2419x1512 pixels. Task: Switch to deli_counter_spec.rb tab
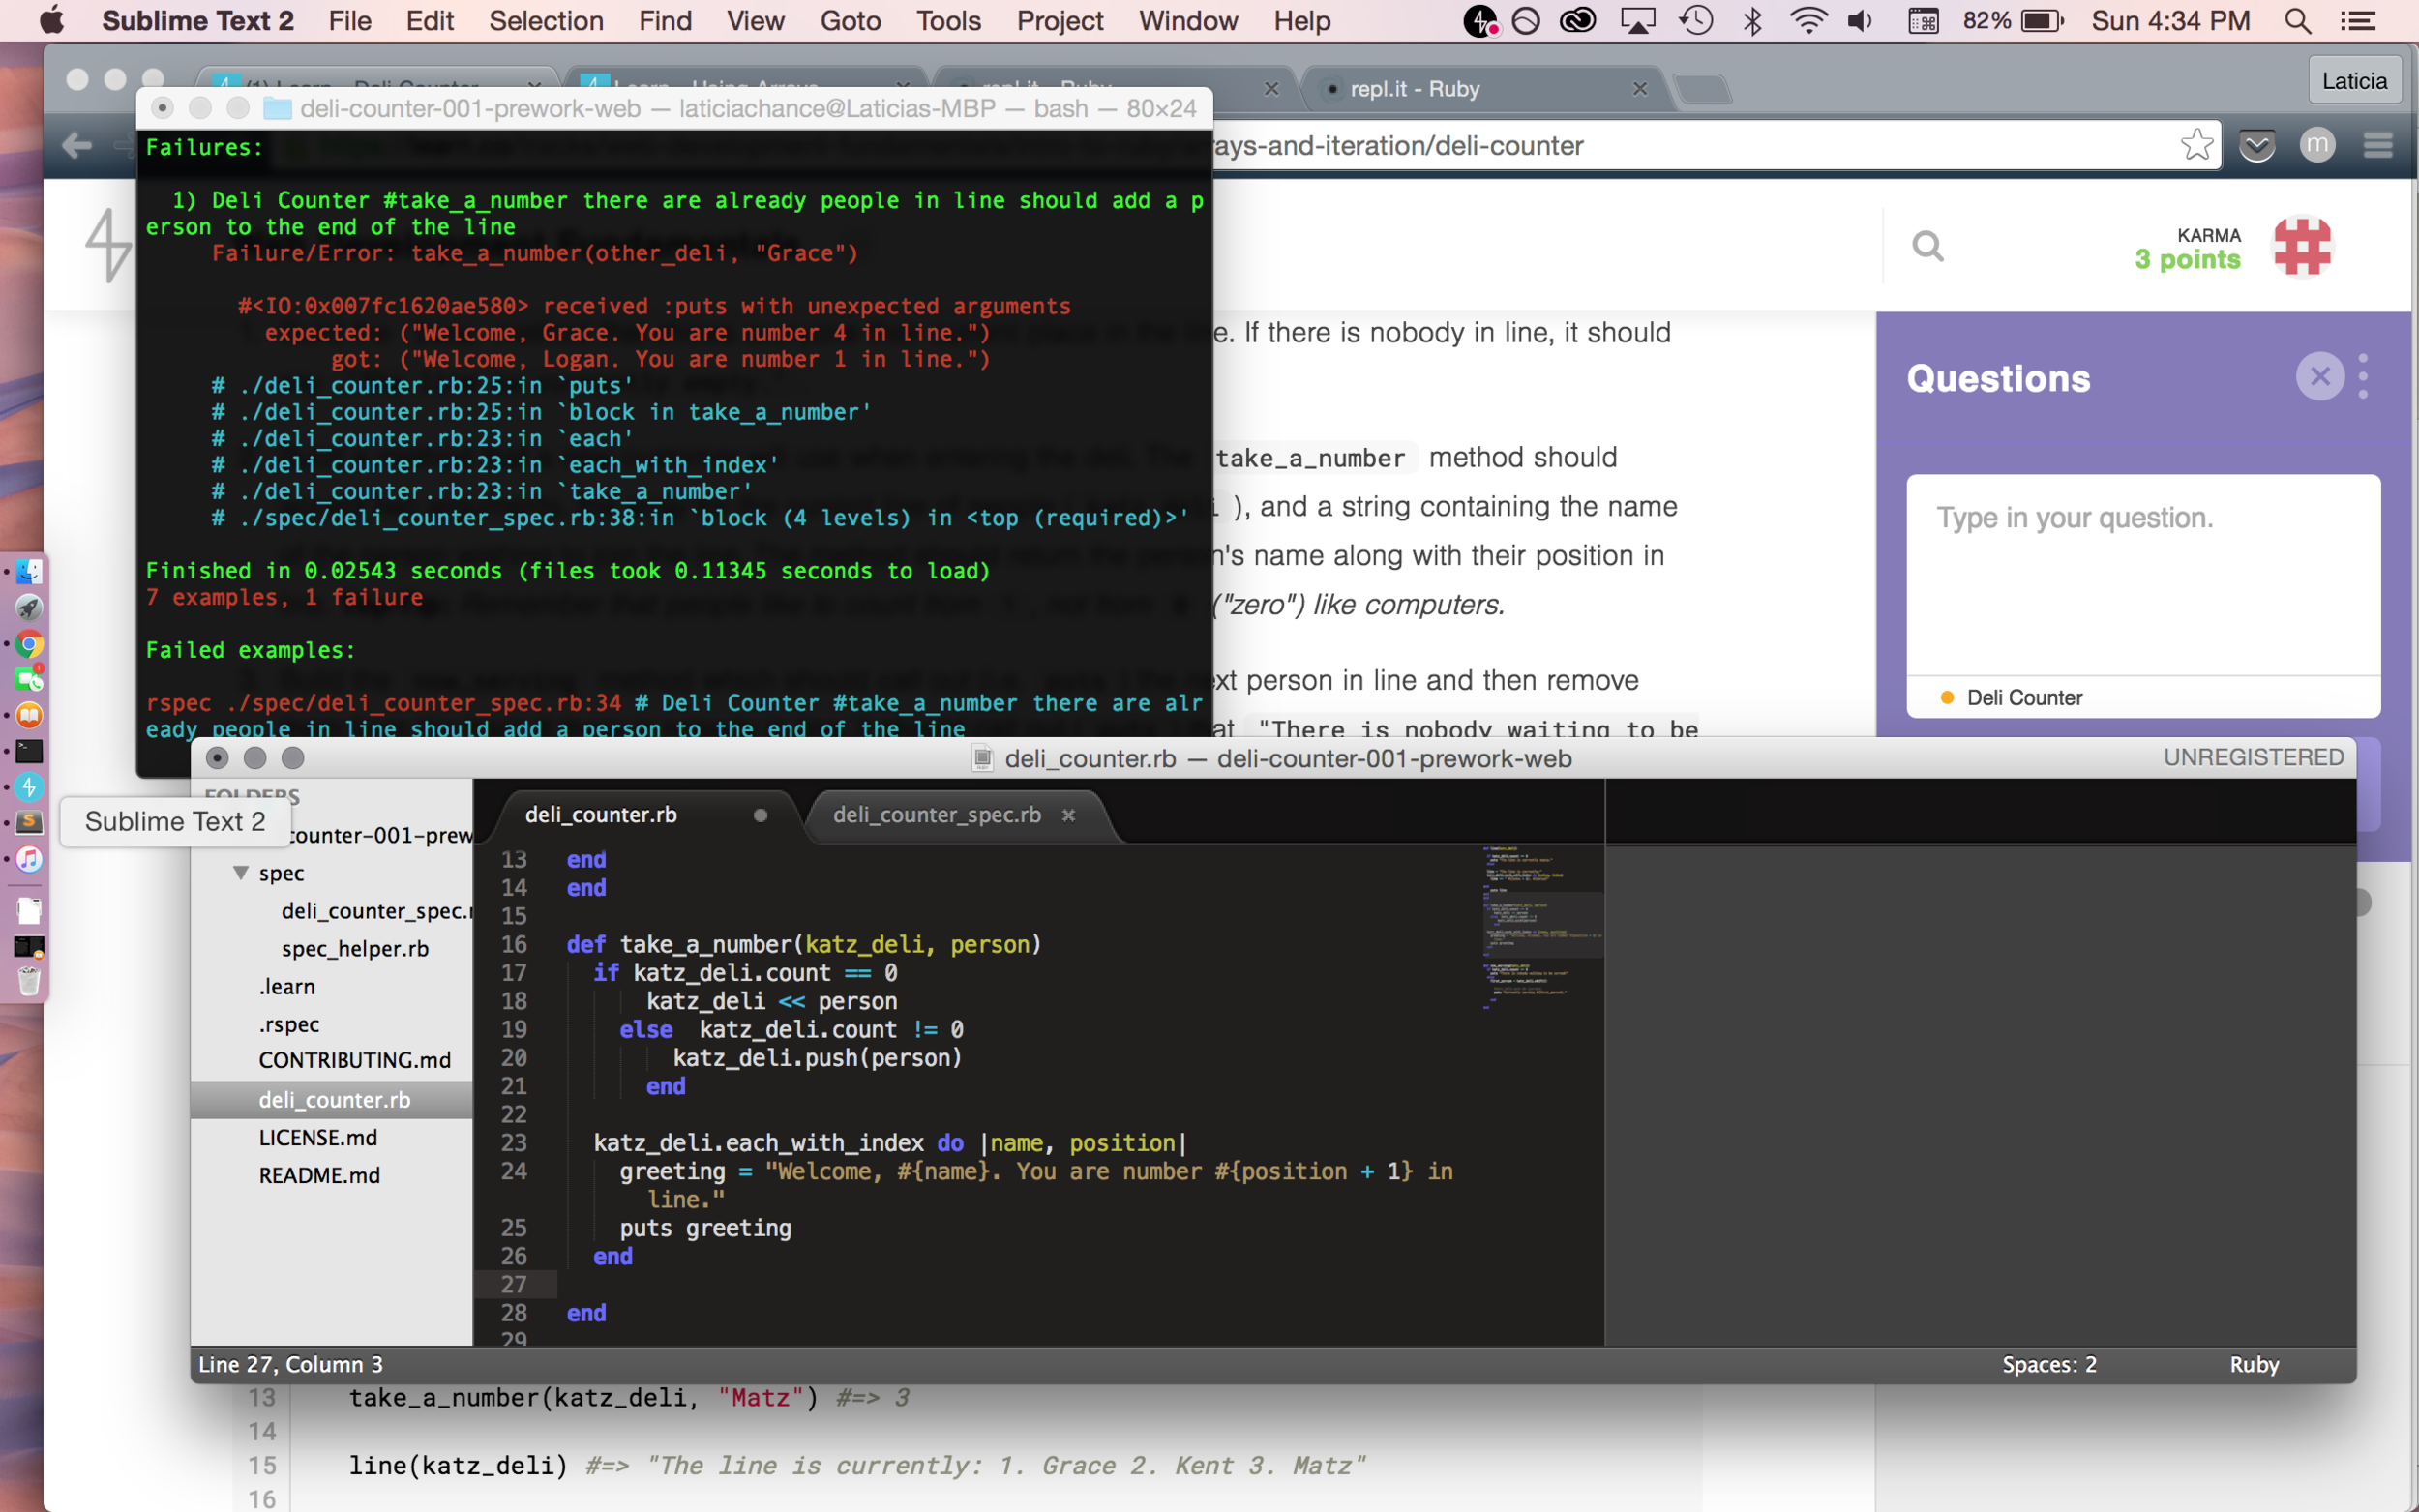pos(937,815)
